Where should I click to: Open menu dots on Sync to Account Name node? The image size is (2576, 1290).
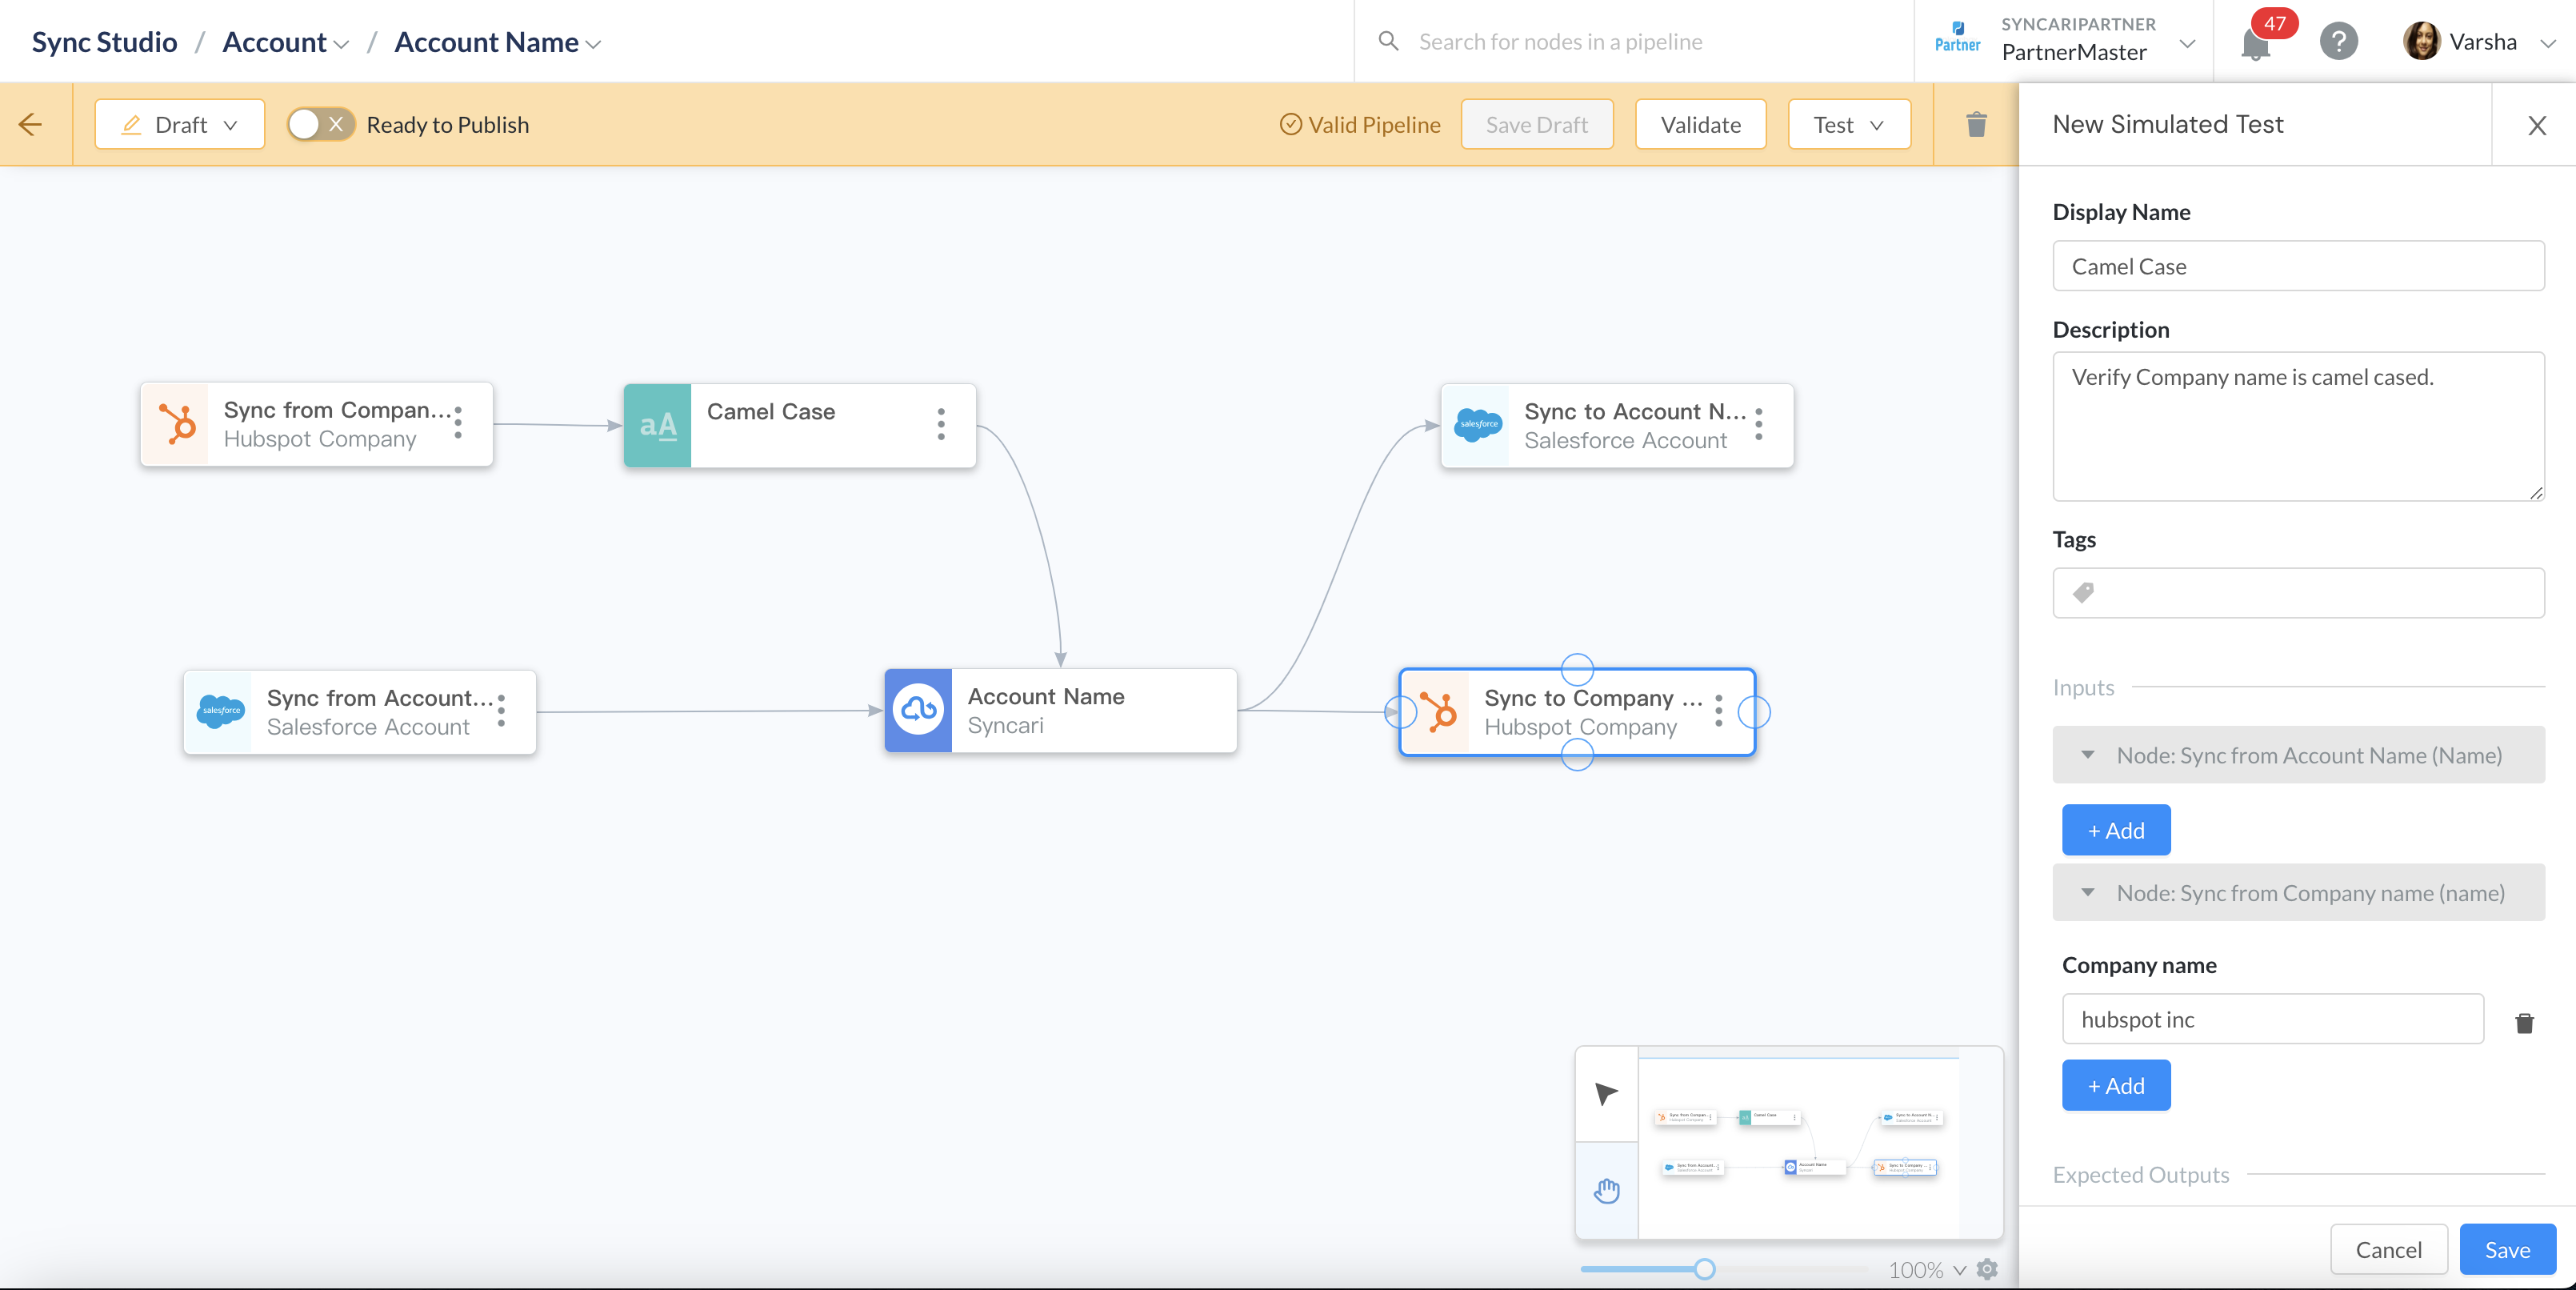[x=1759, y=424]
